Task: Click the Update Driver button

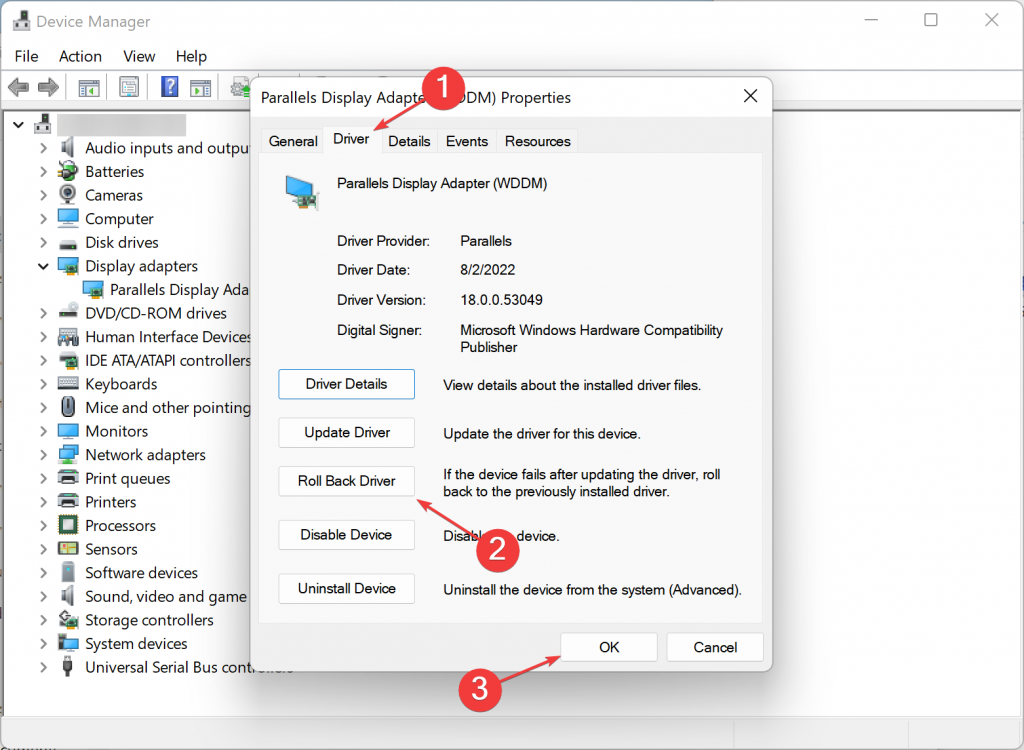Action: pos(347,432)
